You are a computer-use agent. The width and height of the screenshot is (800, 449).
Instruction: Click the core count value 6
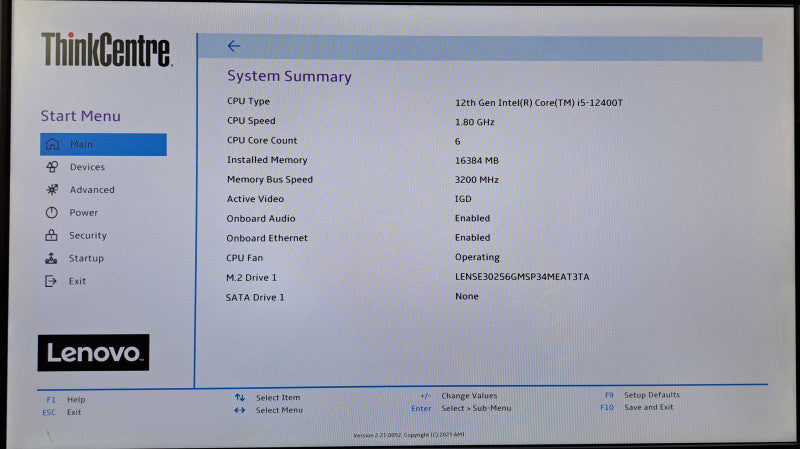coord(458,141)
